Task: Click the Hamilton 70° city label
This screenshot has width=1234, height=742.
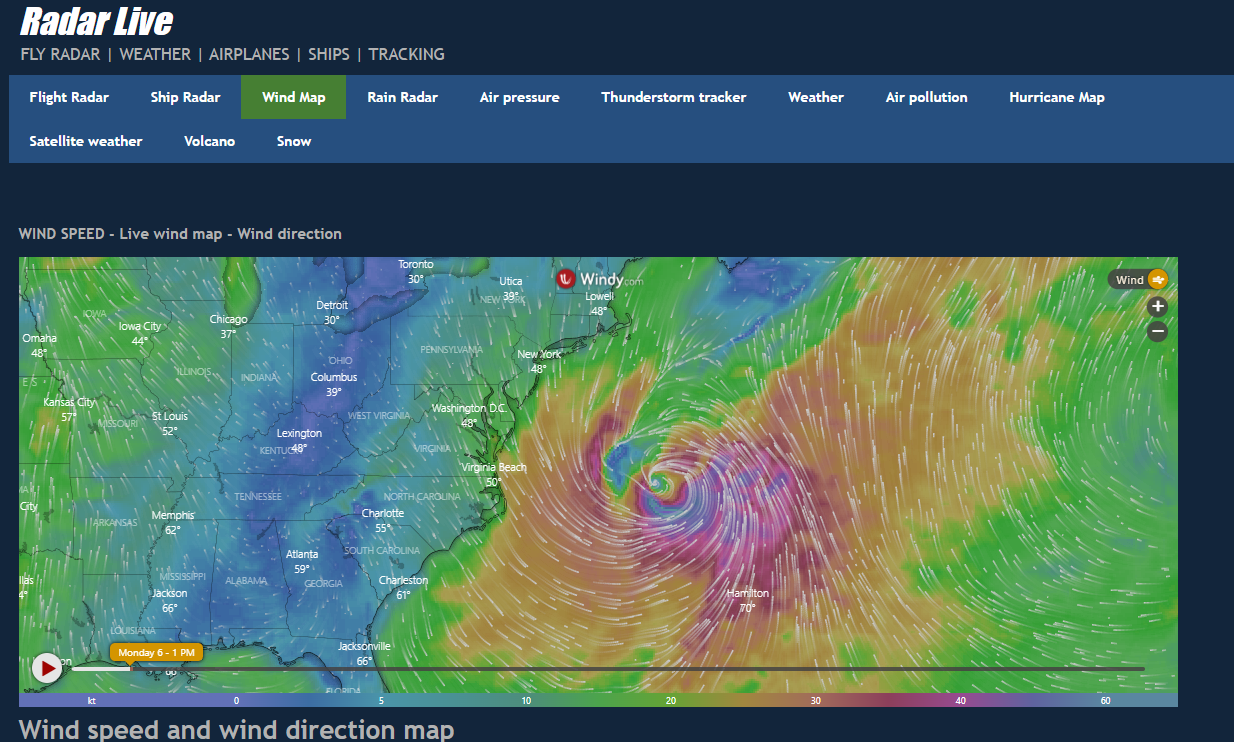Action: [747, 600]
